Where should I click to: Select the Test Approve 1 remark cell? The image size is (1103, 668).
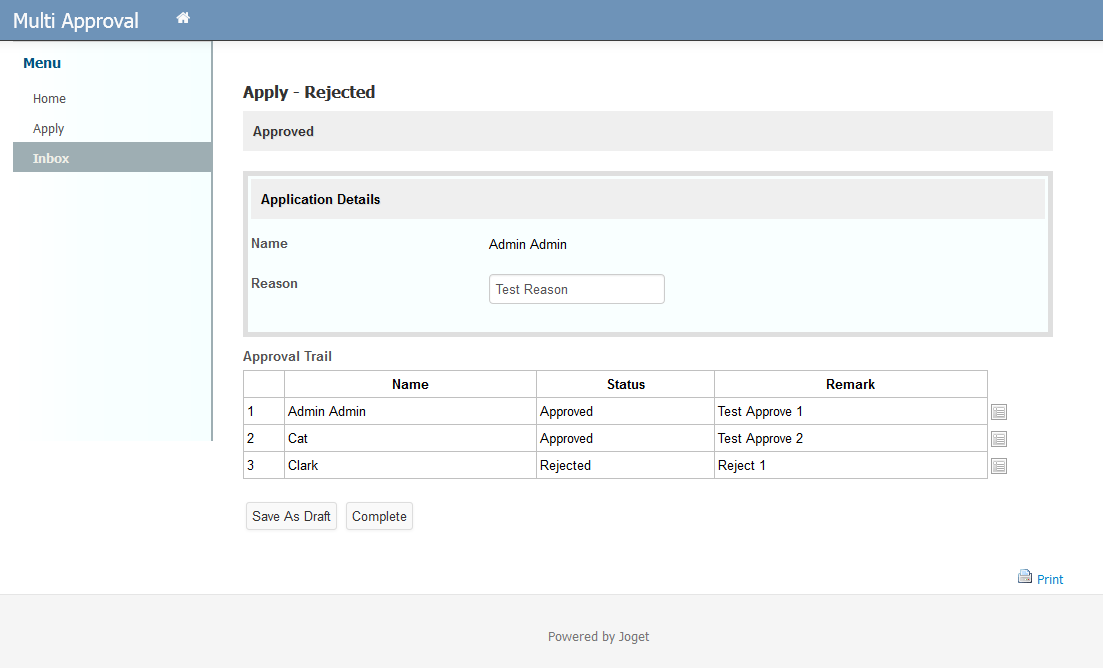point(760,412)
